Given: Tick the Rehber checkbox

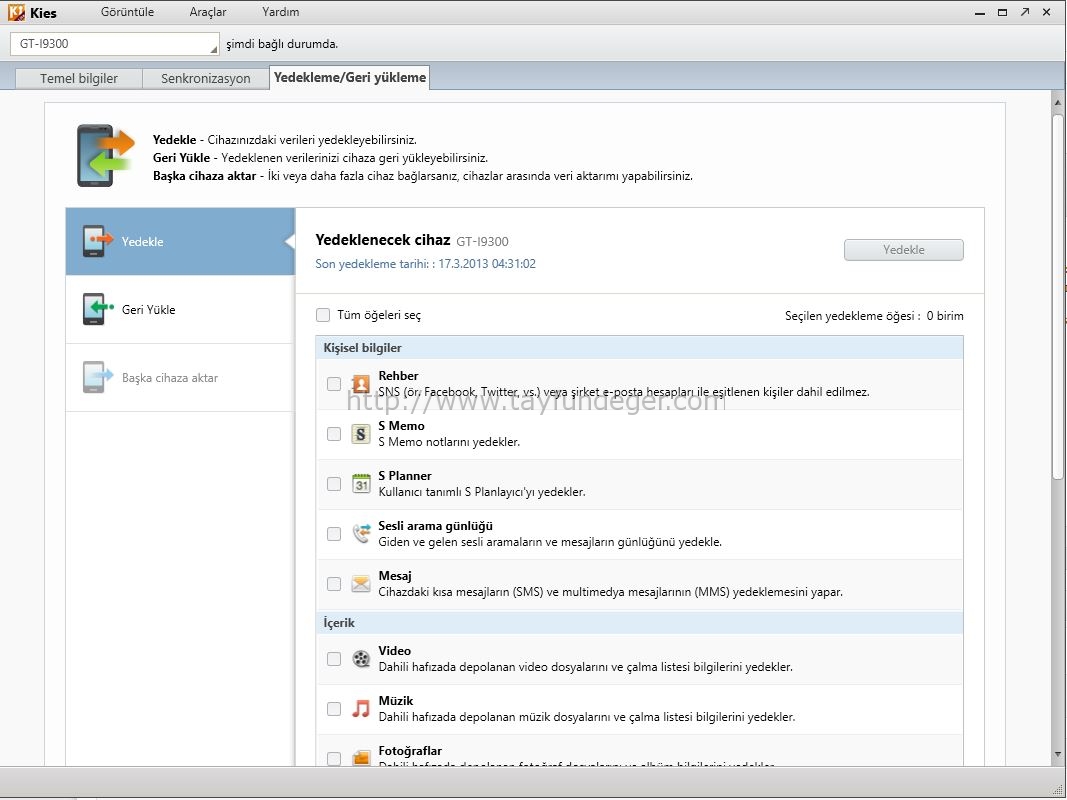Looking at the screenshot, I should 333,384.
